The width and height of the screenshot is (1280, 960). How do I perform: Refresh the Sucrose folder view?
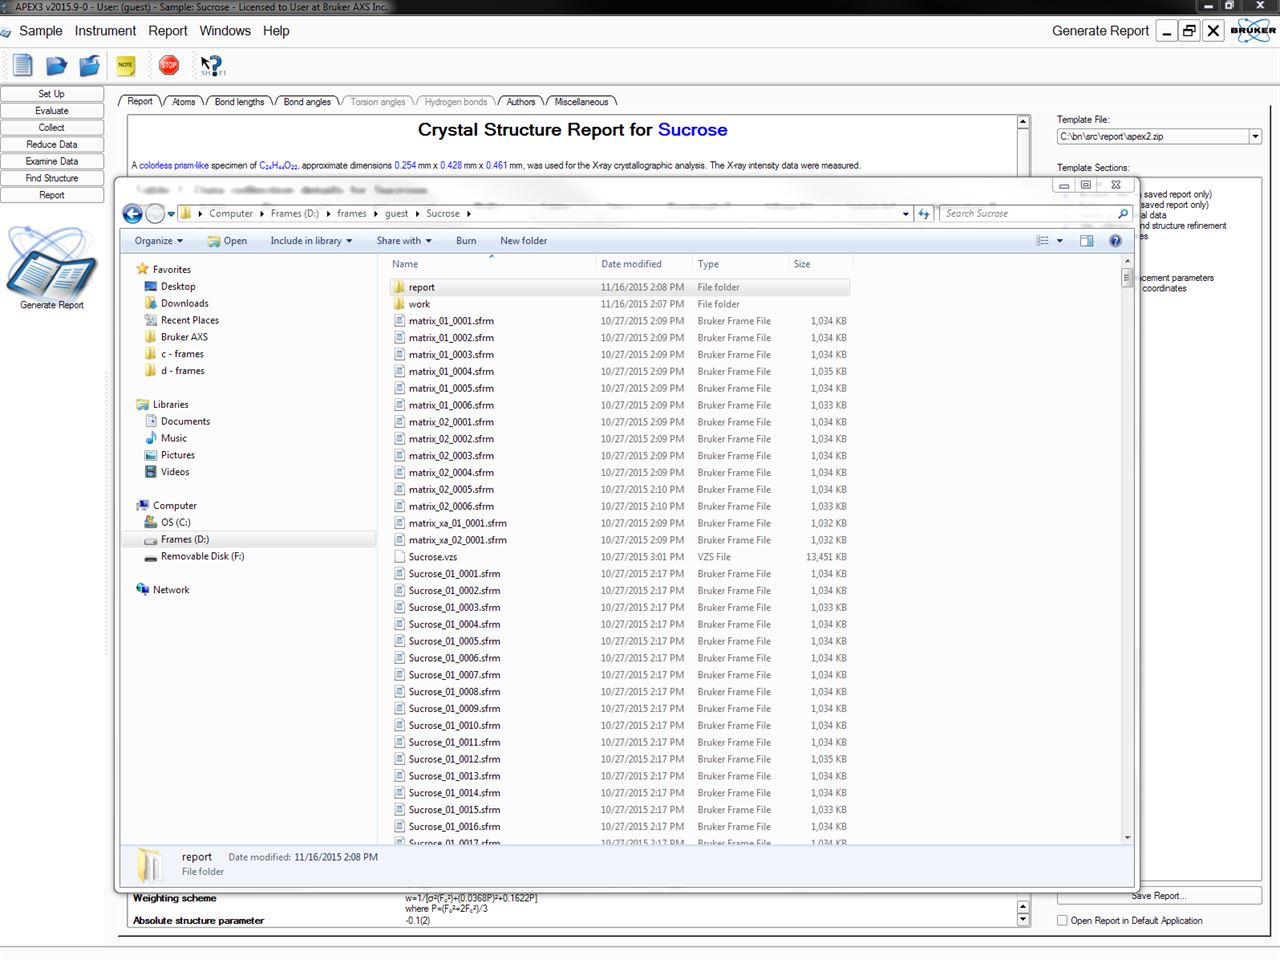924,213
